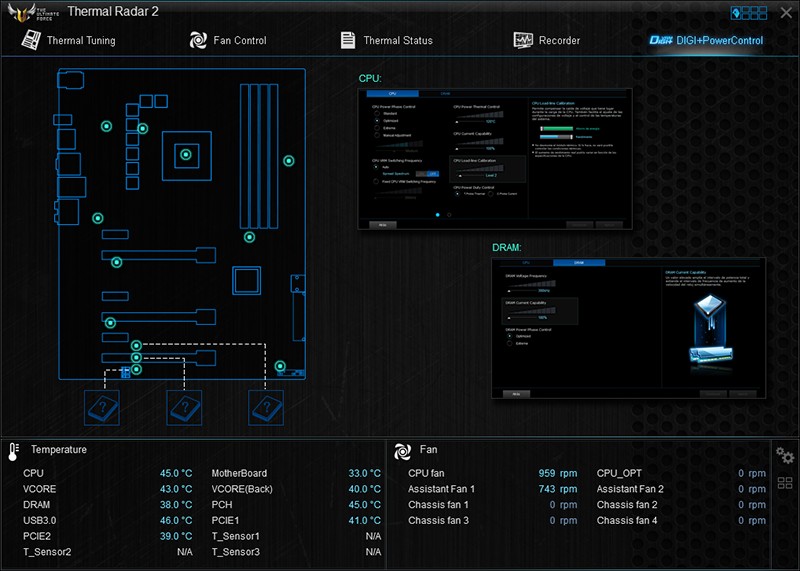Click the Assistant Fan 2 row label
The image size is (800, 571).
(630, 489)
